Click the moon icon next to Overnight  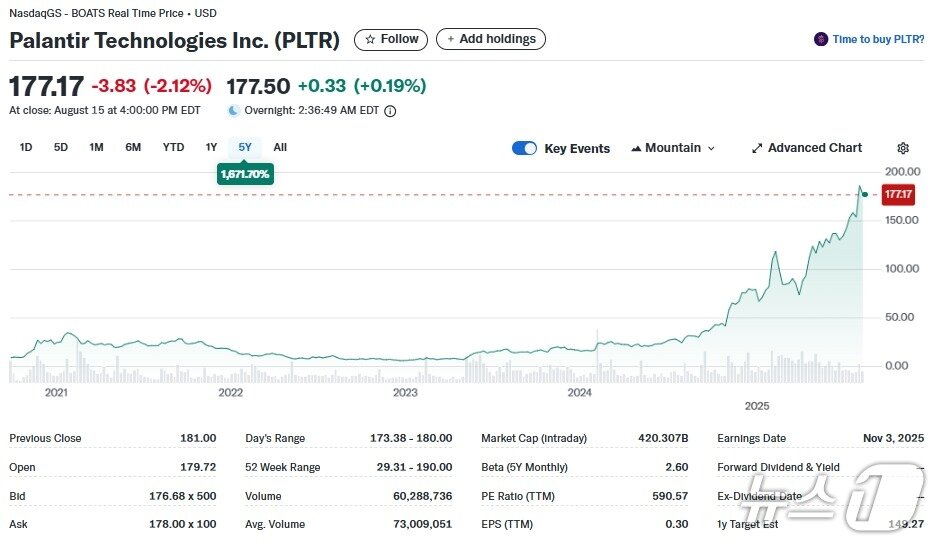click(x=234, y=111)
